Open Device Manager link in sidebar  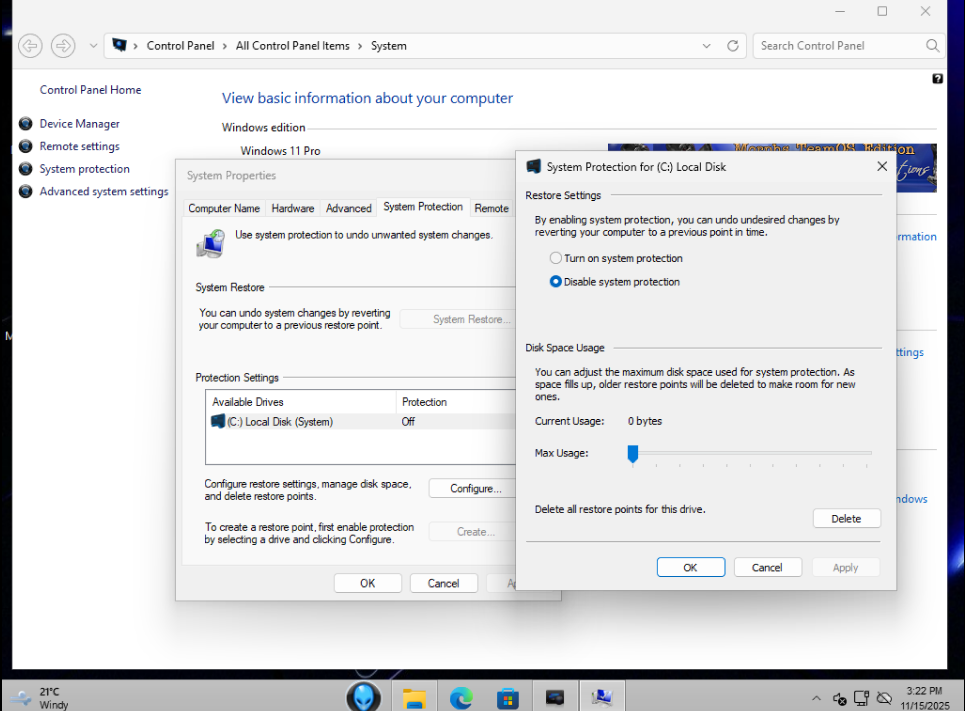pos(79,124)
